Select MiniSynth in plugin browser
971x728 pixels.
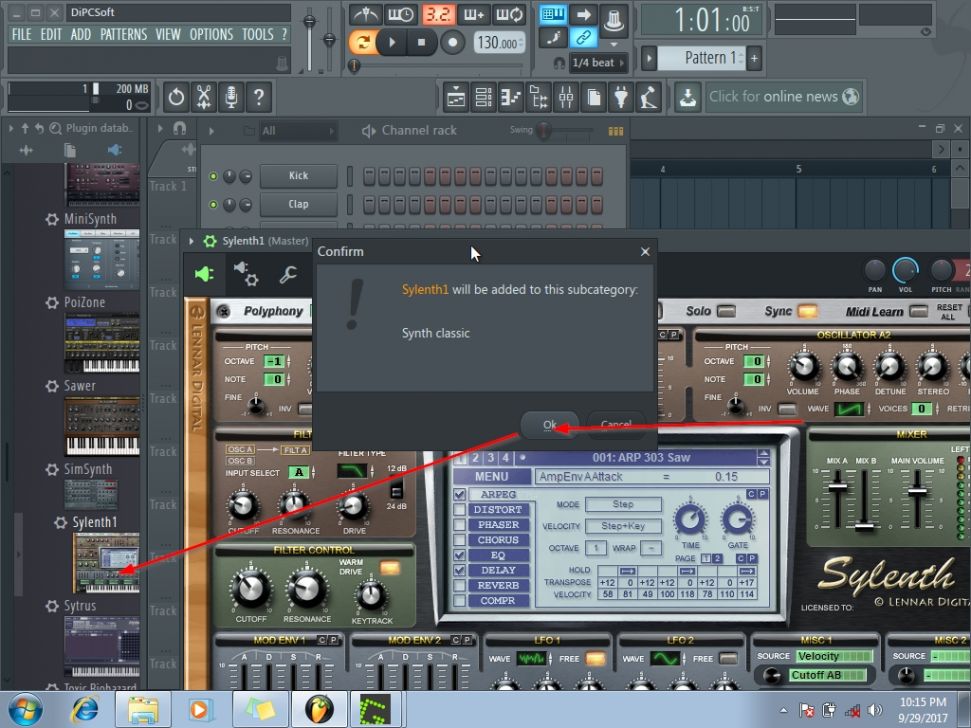[90, 219]
